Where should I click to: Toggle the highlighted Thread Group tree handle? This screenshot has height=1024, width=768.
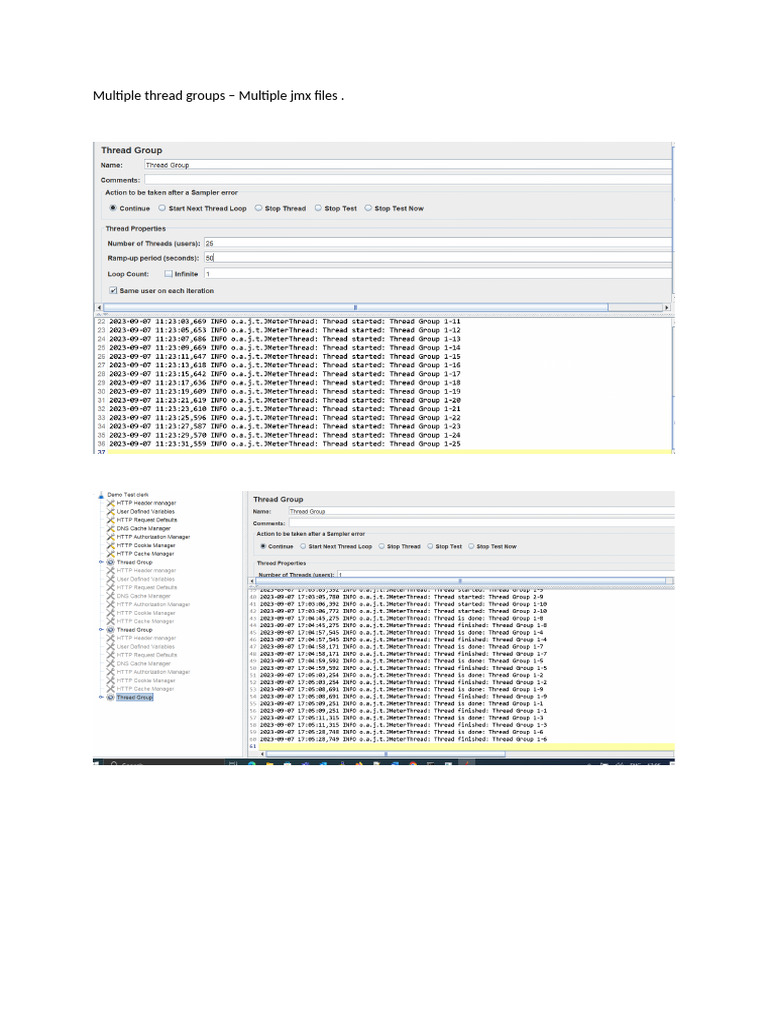[101, 697]
